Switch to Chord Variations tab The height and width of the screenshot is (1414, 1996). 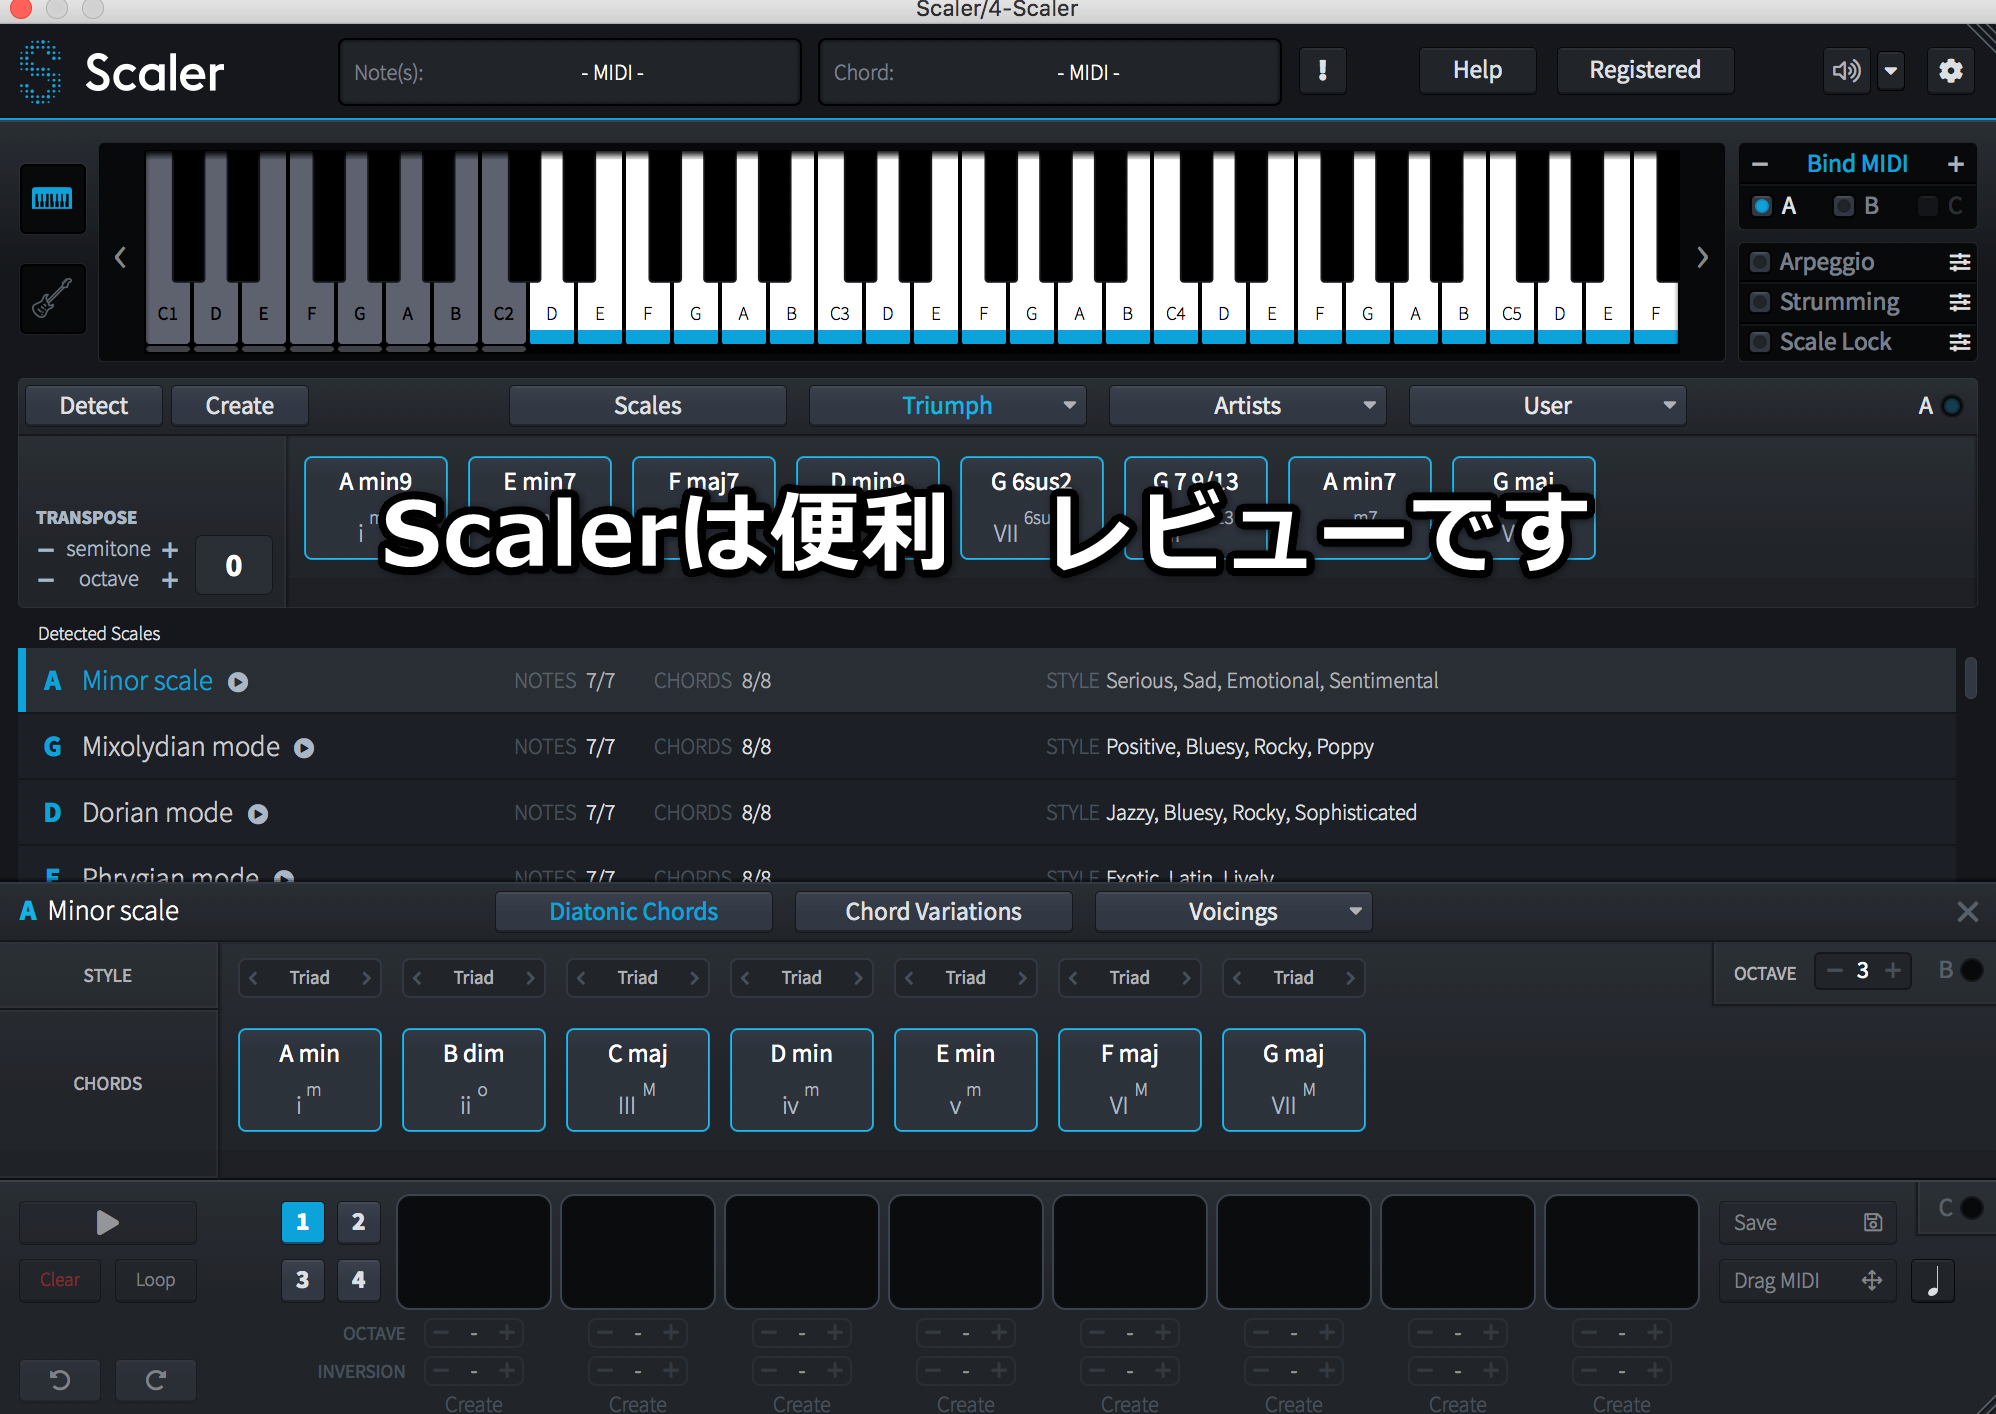coord(933,912)
